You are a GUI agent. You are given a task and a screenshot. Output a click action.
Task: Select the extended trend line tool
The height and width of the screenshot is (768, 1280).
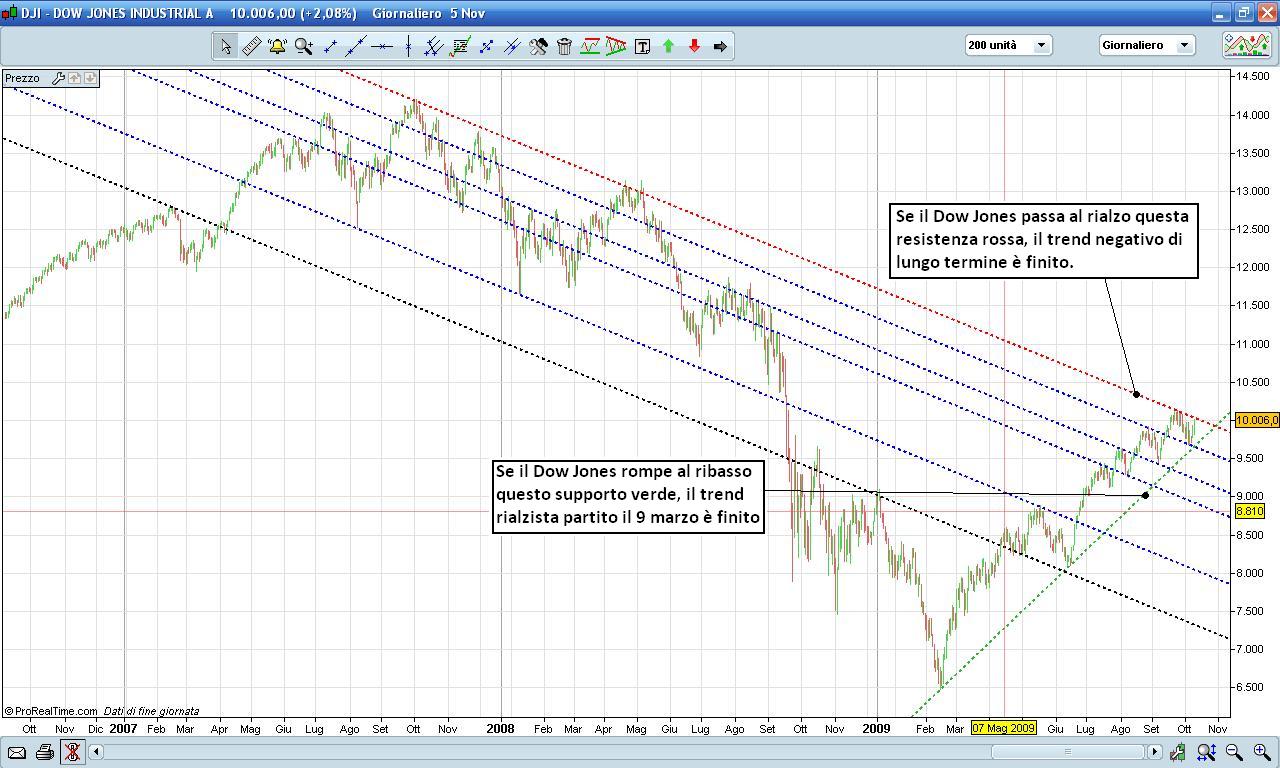click(356, 46)
